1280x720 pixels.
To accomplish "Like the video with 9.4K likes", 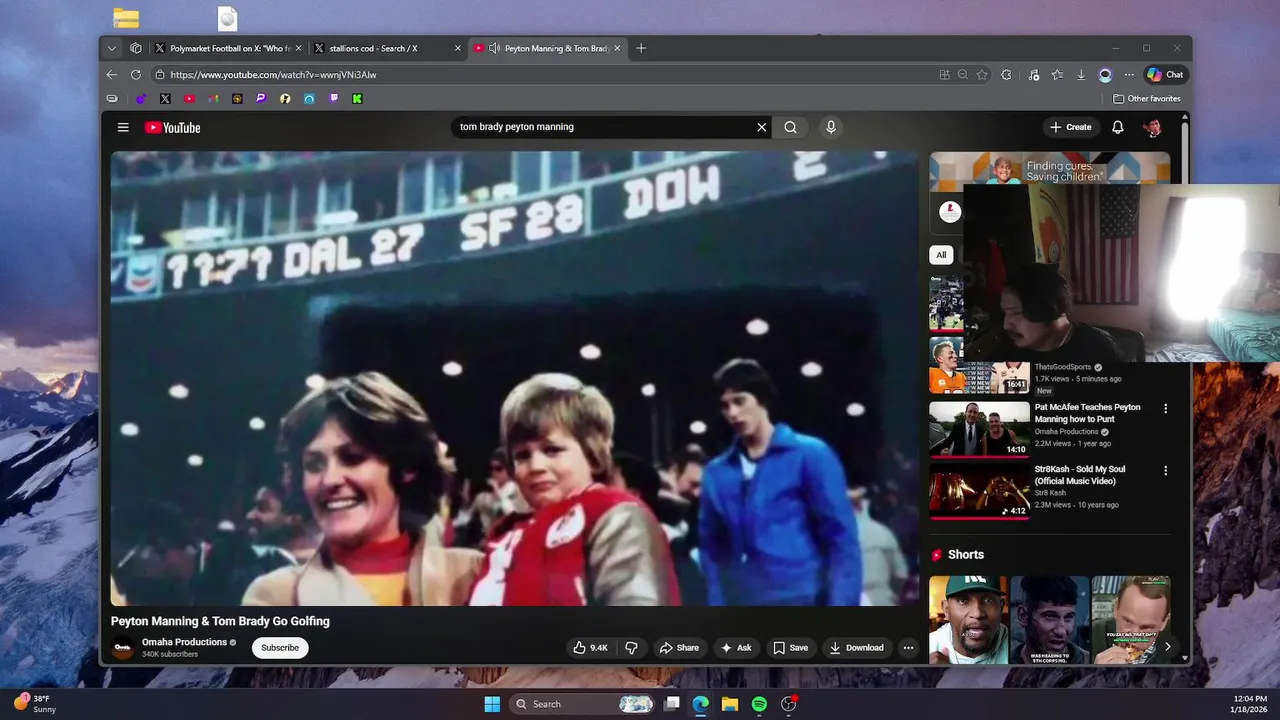I will 590,647.
